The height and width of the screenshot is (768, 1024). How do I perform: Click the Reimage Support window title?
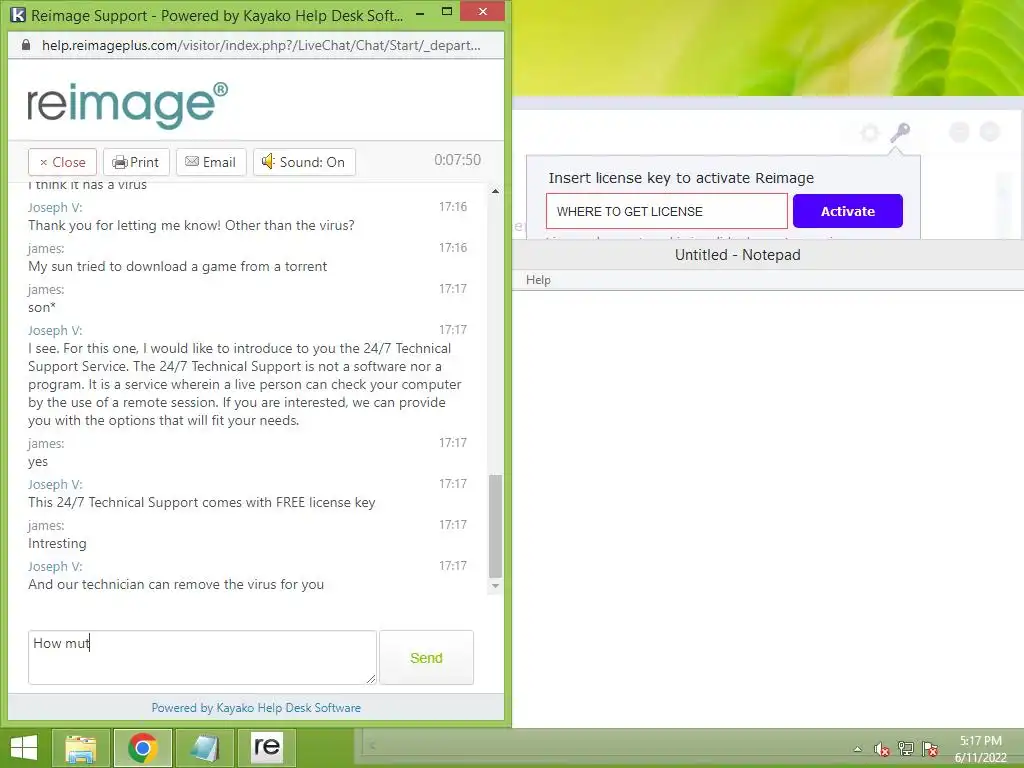(217, 15)
